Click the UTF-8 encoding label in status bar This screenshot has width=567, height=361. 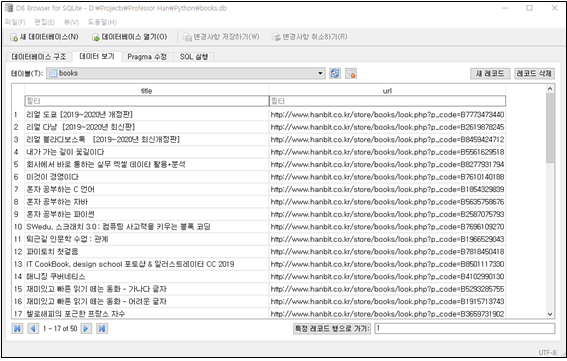[x=547, y=352]
